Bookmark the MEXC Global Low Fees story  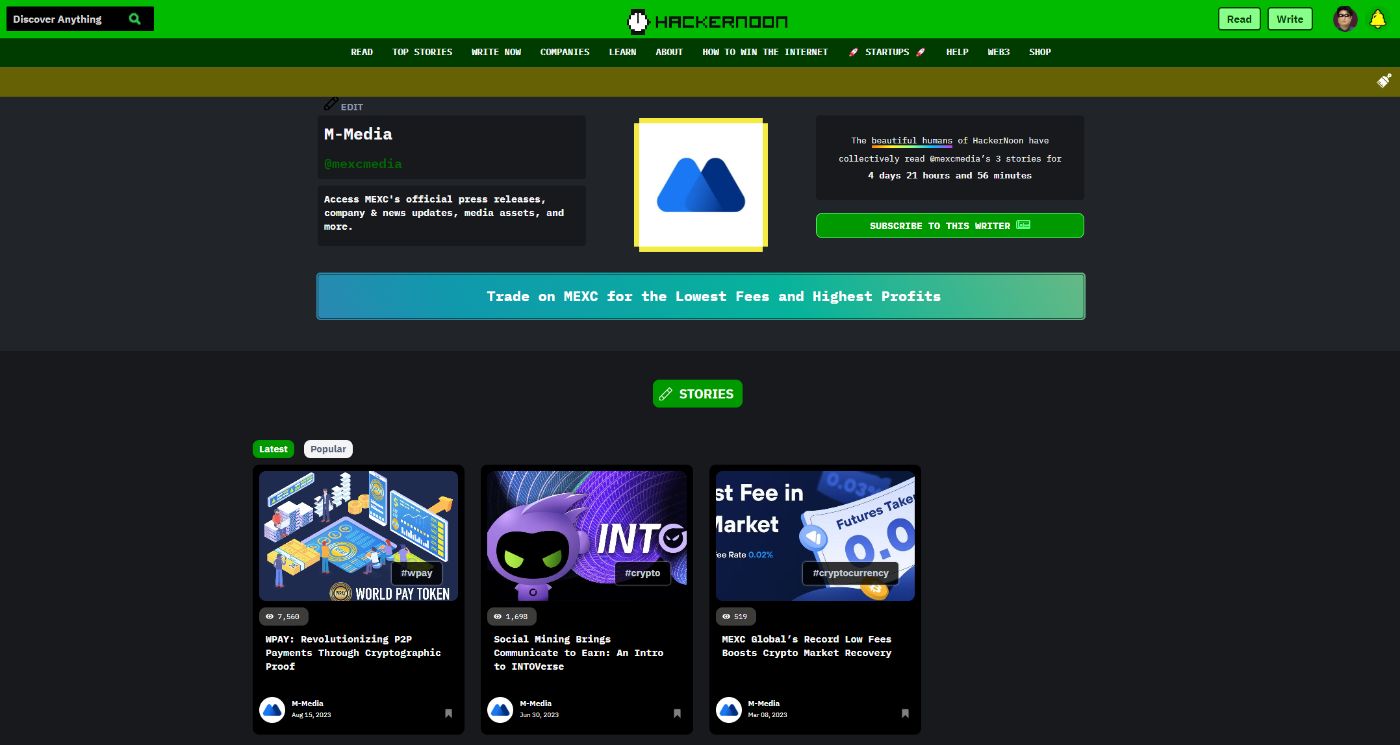point(905,713)
